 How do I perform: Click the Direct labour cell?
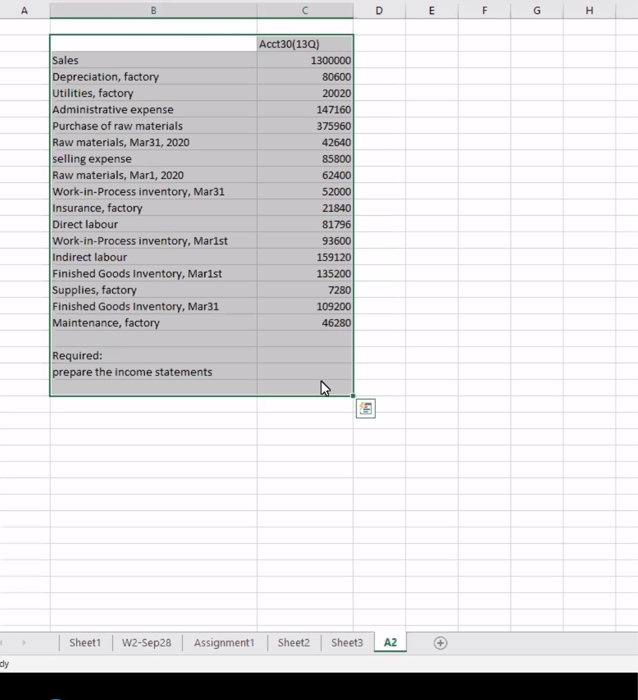(154, 224)
